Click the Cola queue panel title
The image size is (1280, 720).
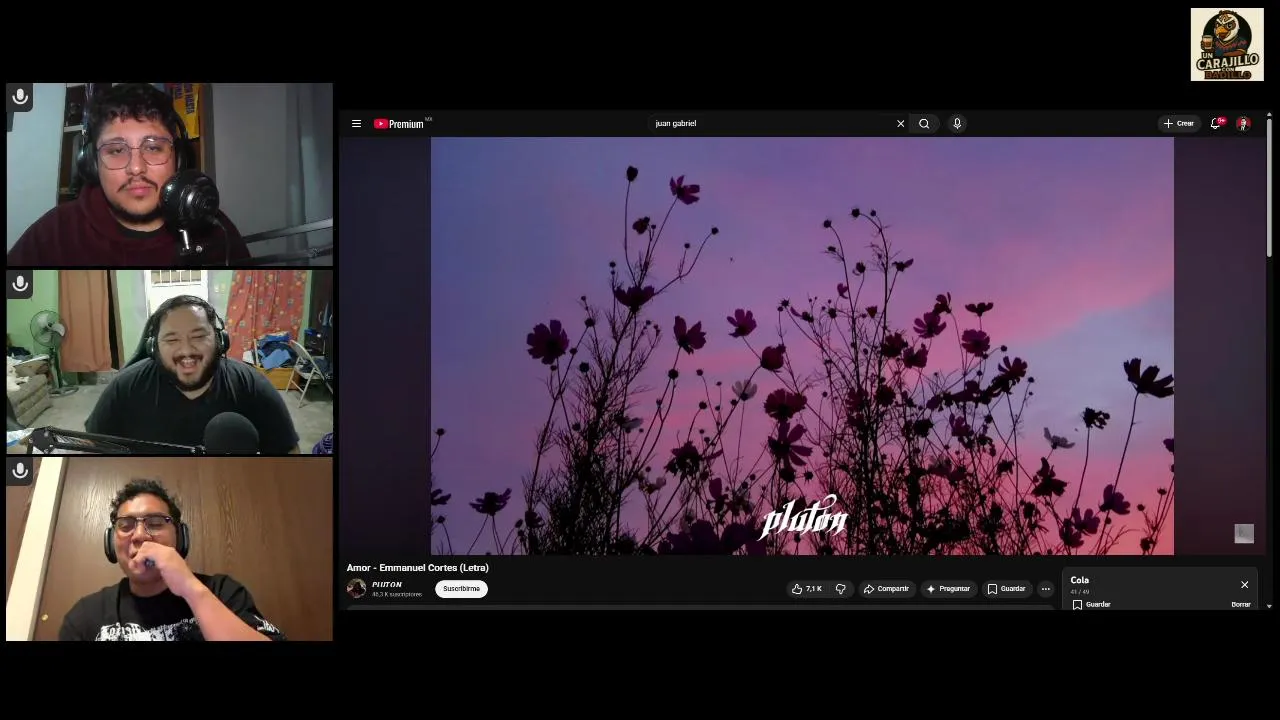[x=1080, y=580]
